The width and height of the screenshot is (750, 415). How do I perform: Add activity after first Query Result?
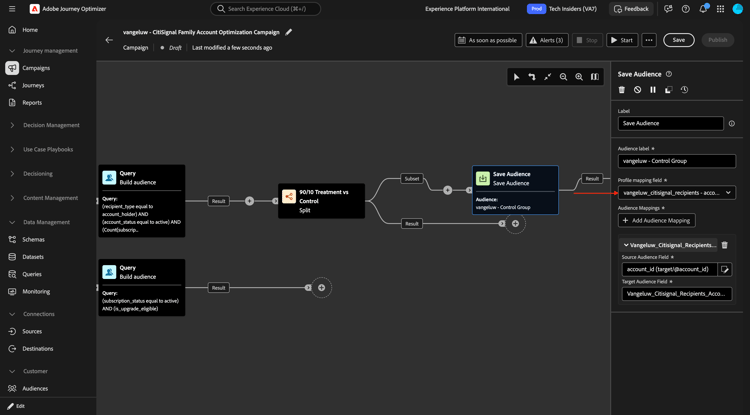(249, 201)
